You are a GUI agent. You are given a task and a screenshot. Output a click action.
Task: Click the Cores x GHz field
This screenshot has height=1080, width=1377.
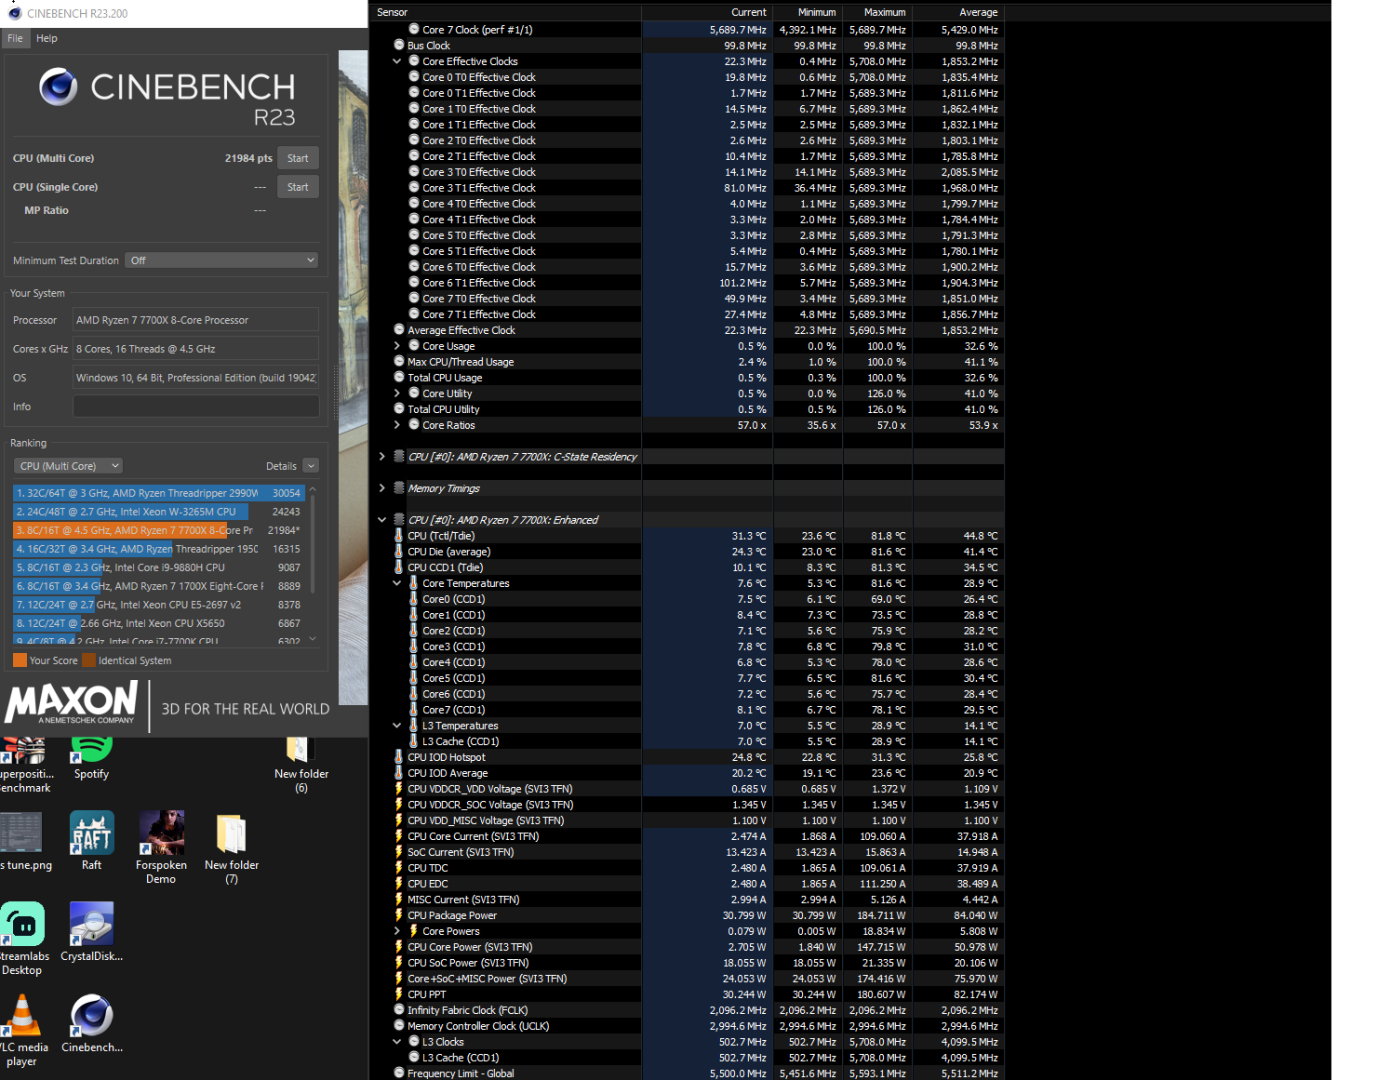(196, 349)
